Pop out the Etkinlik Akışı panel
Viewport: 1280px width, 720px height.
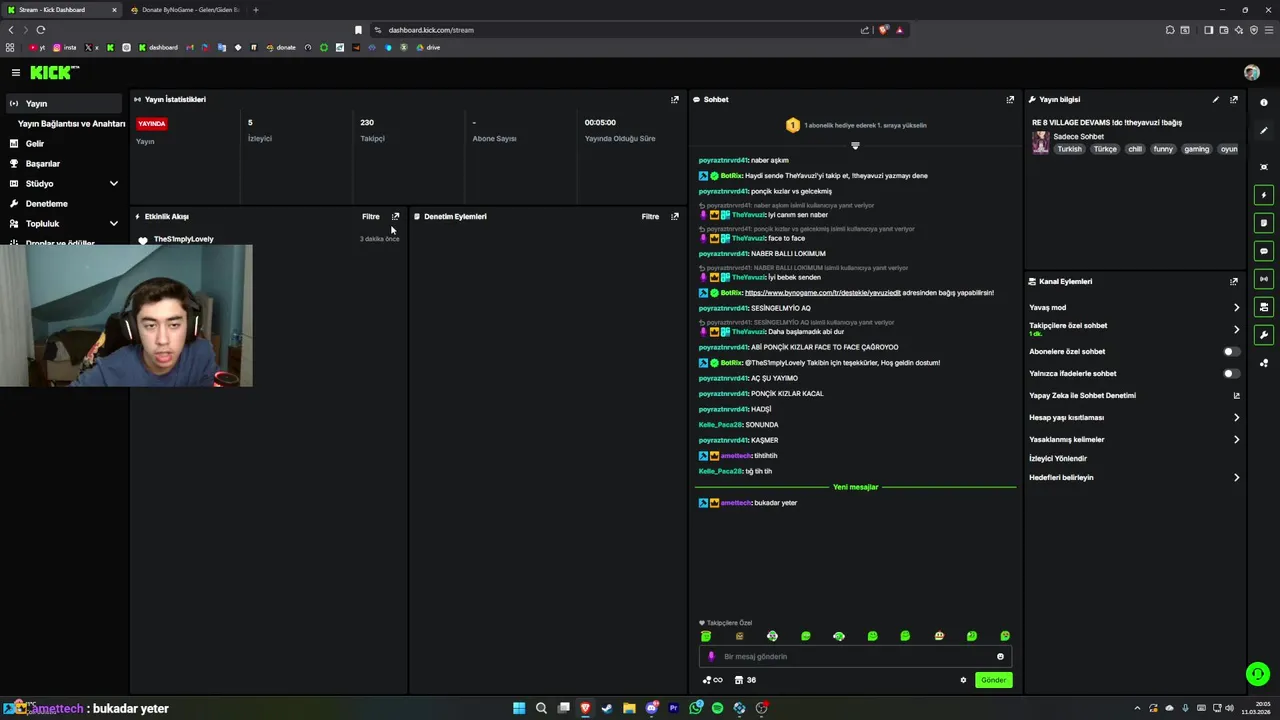(395, 216)
